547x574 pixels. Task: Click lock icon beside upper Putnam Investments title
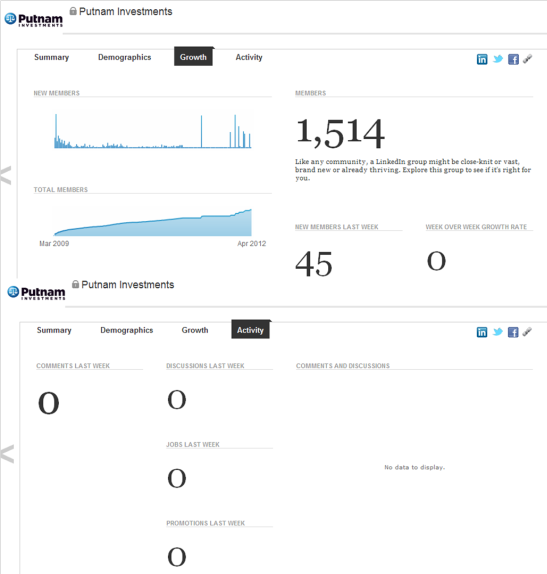tap(73, 11)
